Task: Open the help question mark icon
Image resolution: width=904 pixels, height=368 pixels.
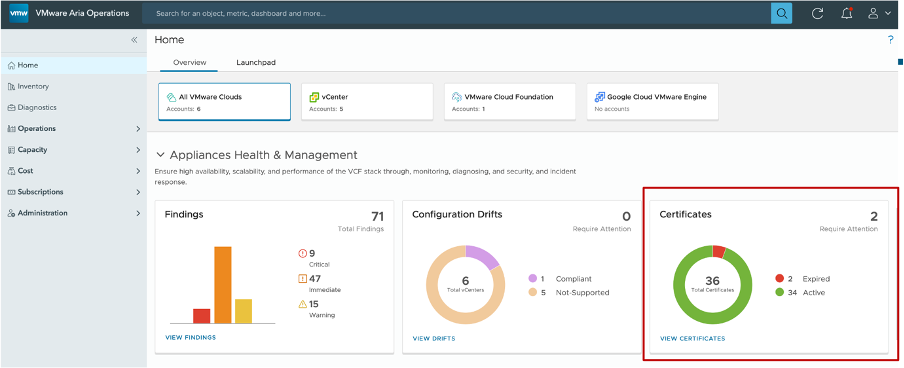Action: click(x=890, y=40)
